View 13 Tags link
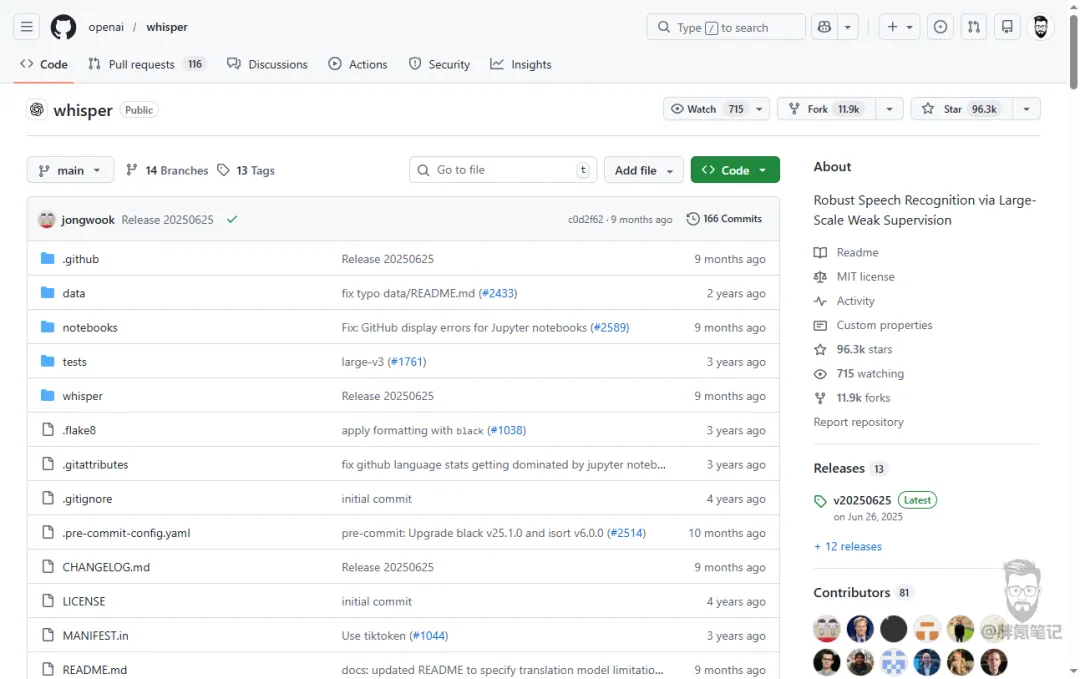The width and height of the screenshot is (1080, 679). tap(246, 170)
